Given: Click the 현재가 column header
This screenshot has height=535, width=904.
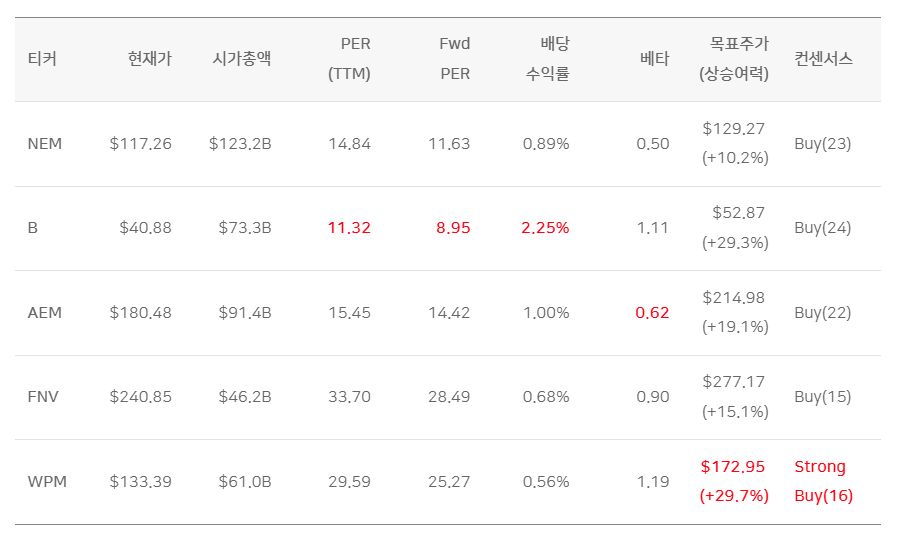Looking at the screenshot, I should click(150, 59).
